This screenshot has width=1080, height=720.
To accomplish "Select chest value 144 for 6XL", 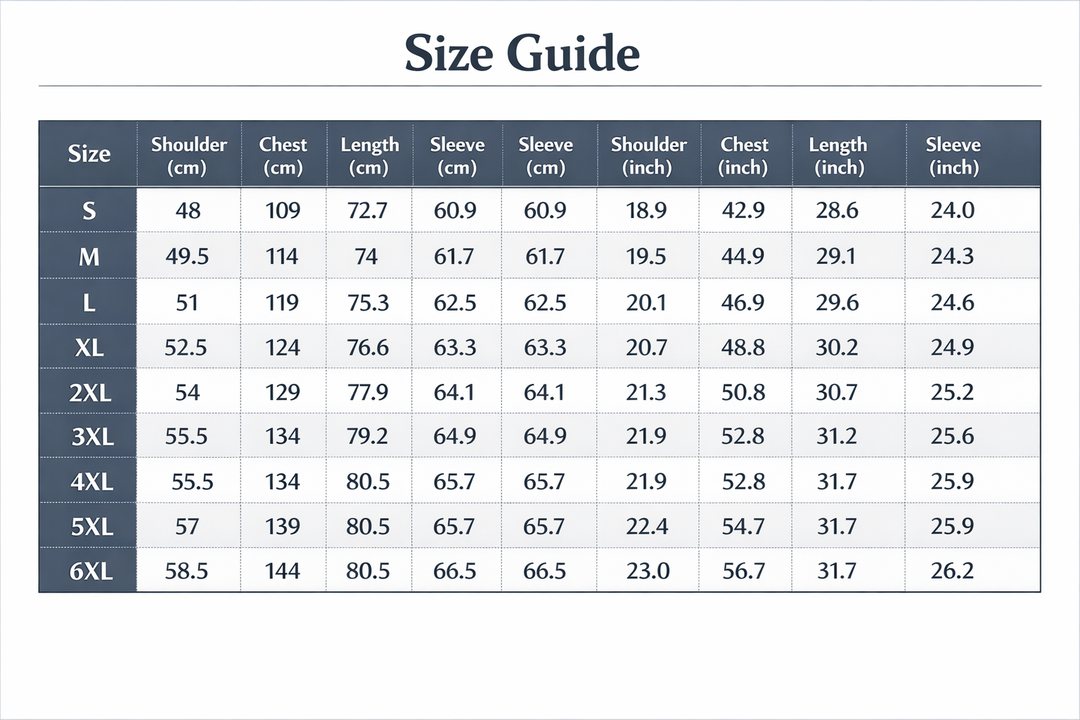I will [x=282, y=572].
